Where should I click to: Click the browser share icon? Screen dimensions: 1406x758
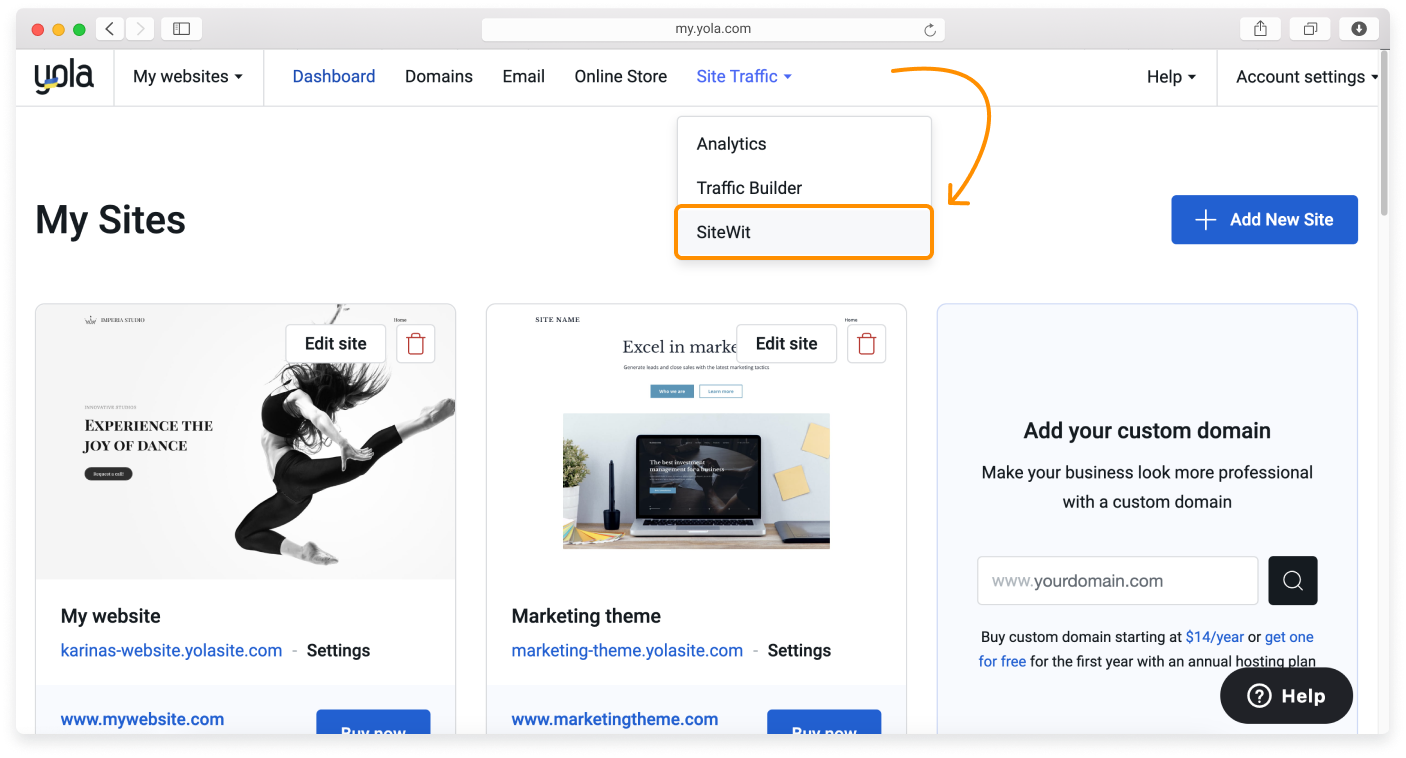pyautogui.click(x=1259, y=28)
